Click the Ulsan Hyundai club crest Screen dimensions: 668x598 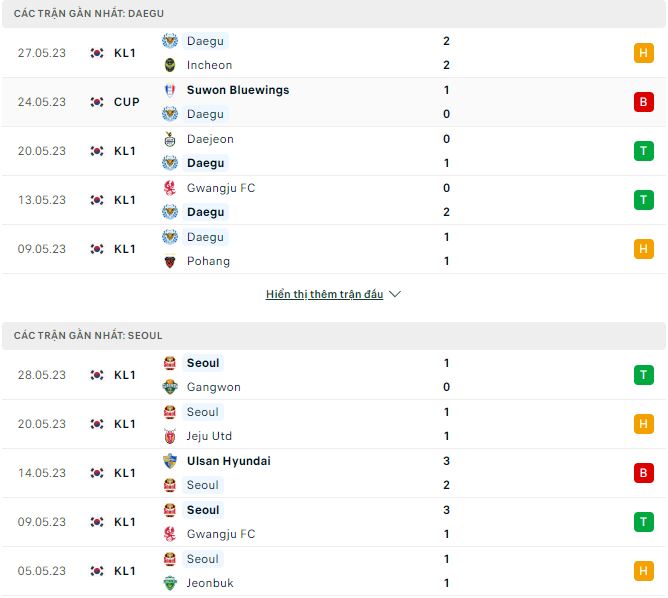click(170, 461)
